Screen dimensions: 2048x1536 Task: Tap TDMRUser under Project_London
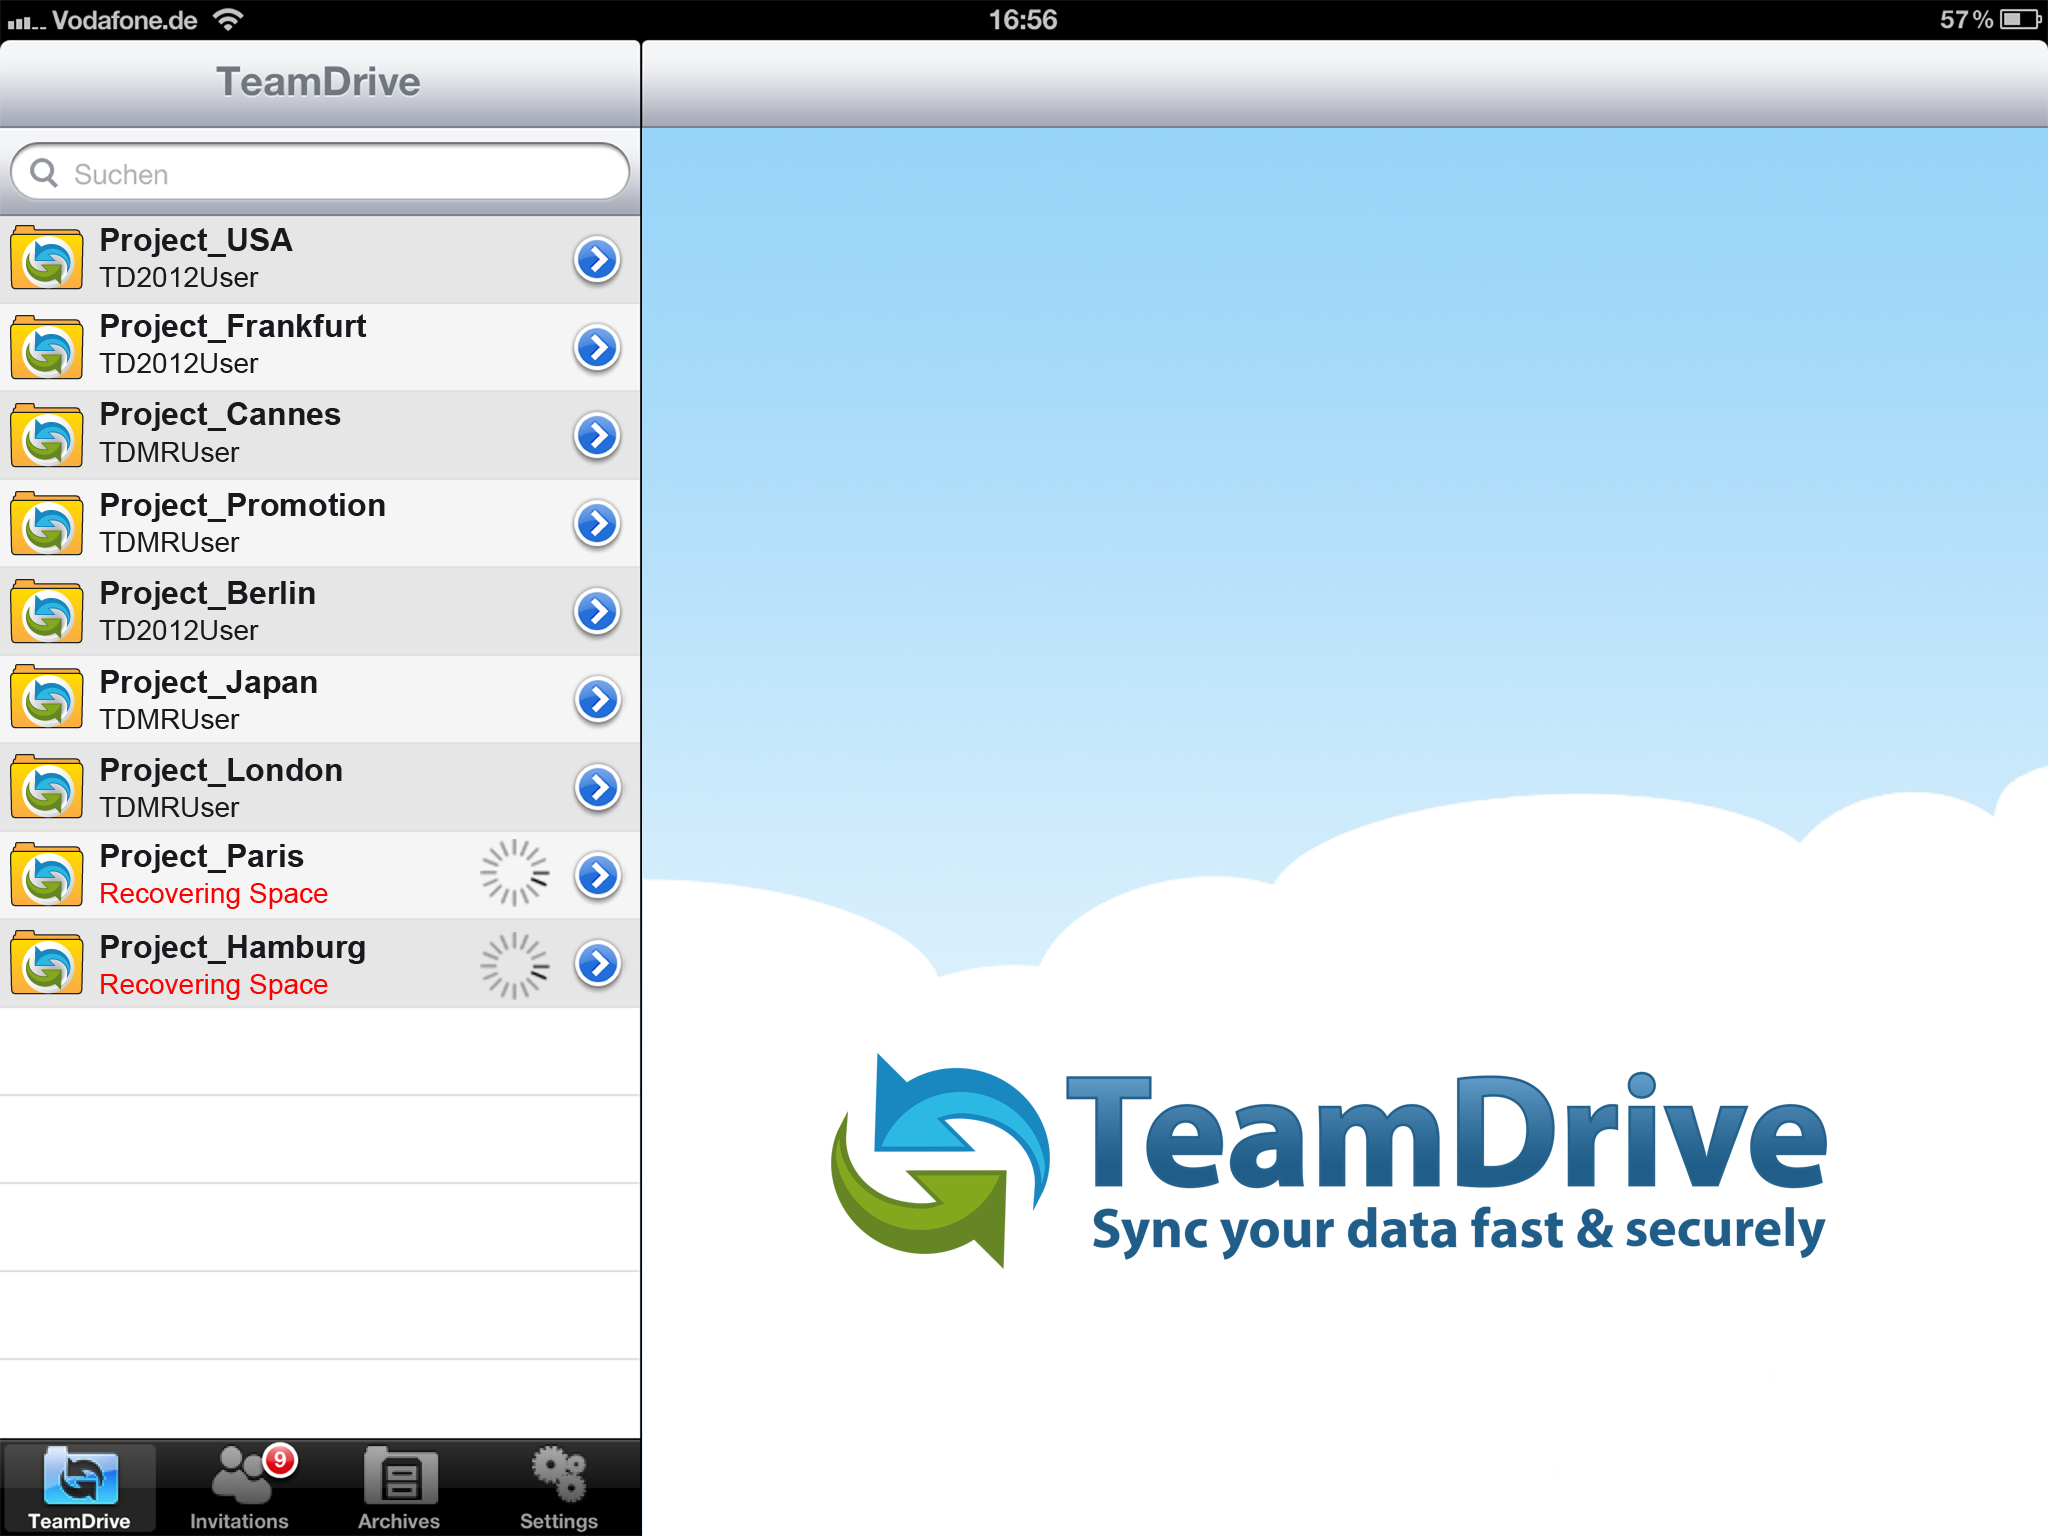click(169, 808)
